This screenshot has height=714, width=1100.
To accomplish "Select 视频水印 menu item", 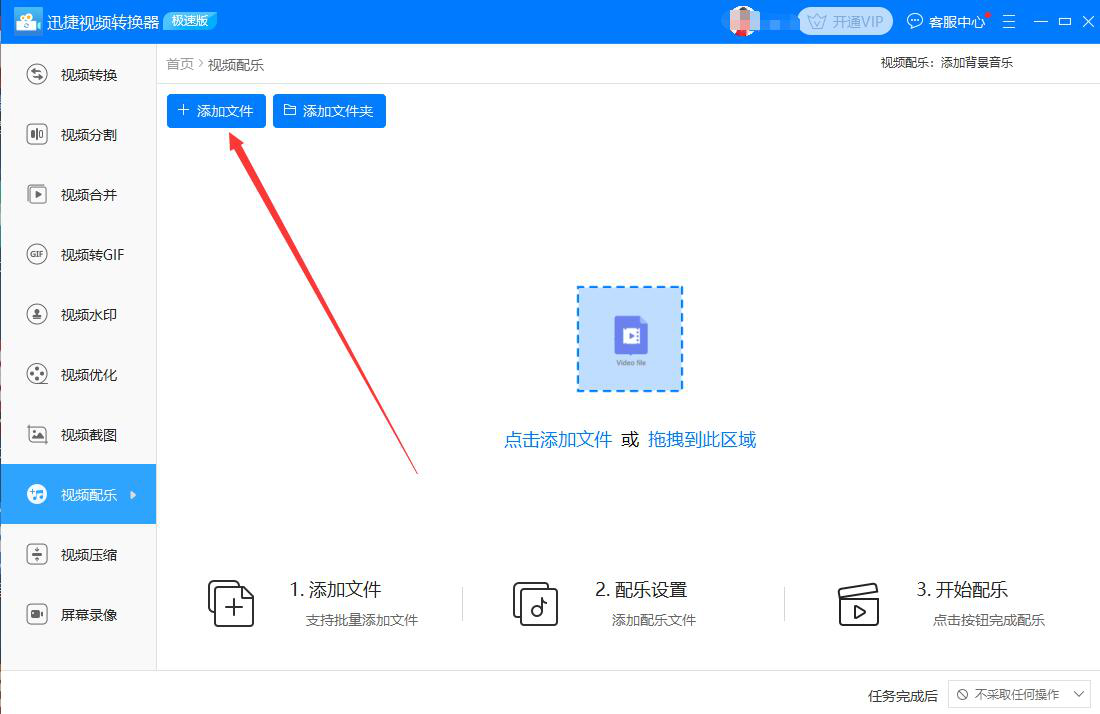I will tap(78, 314).
